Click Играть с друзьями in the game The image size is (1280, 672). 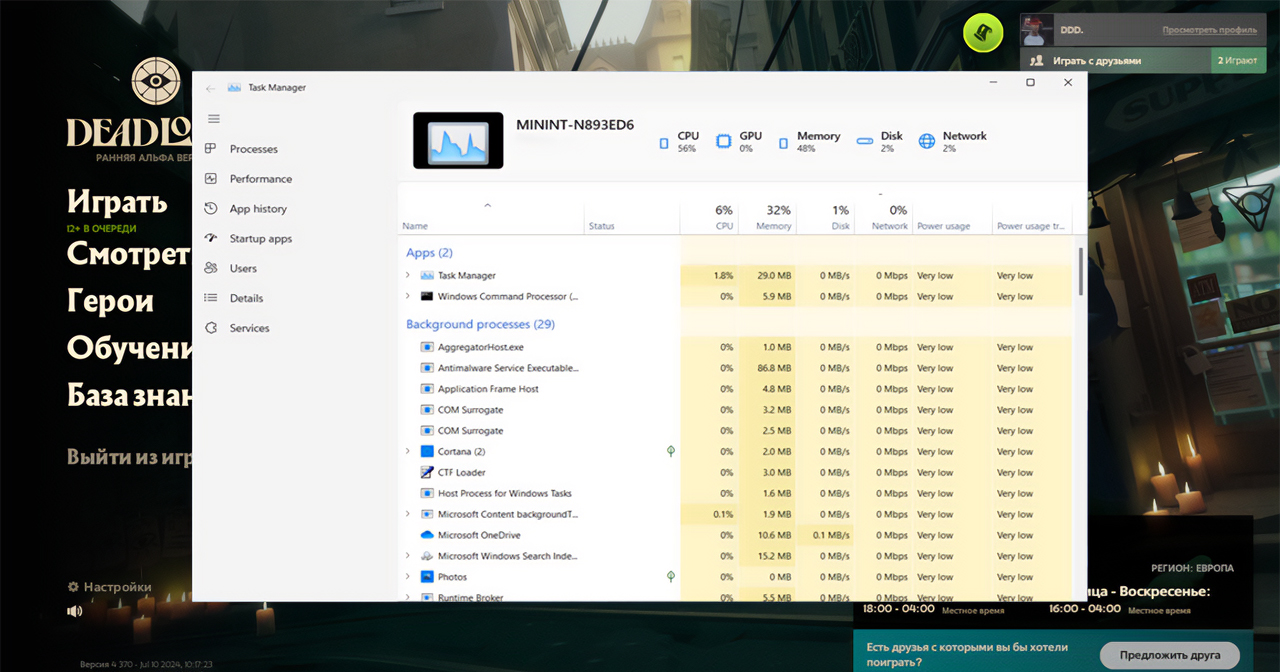[1096, 61]
